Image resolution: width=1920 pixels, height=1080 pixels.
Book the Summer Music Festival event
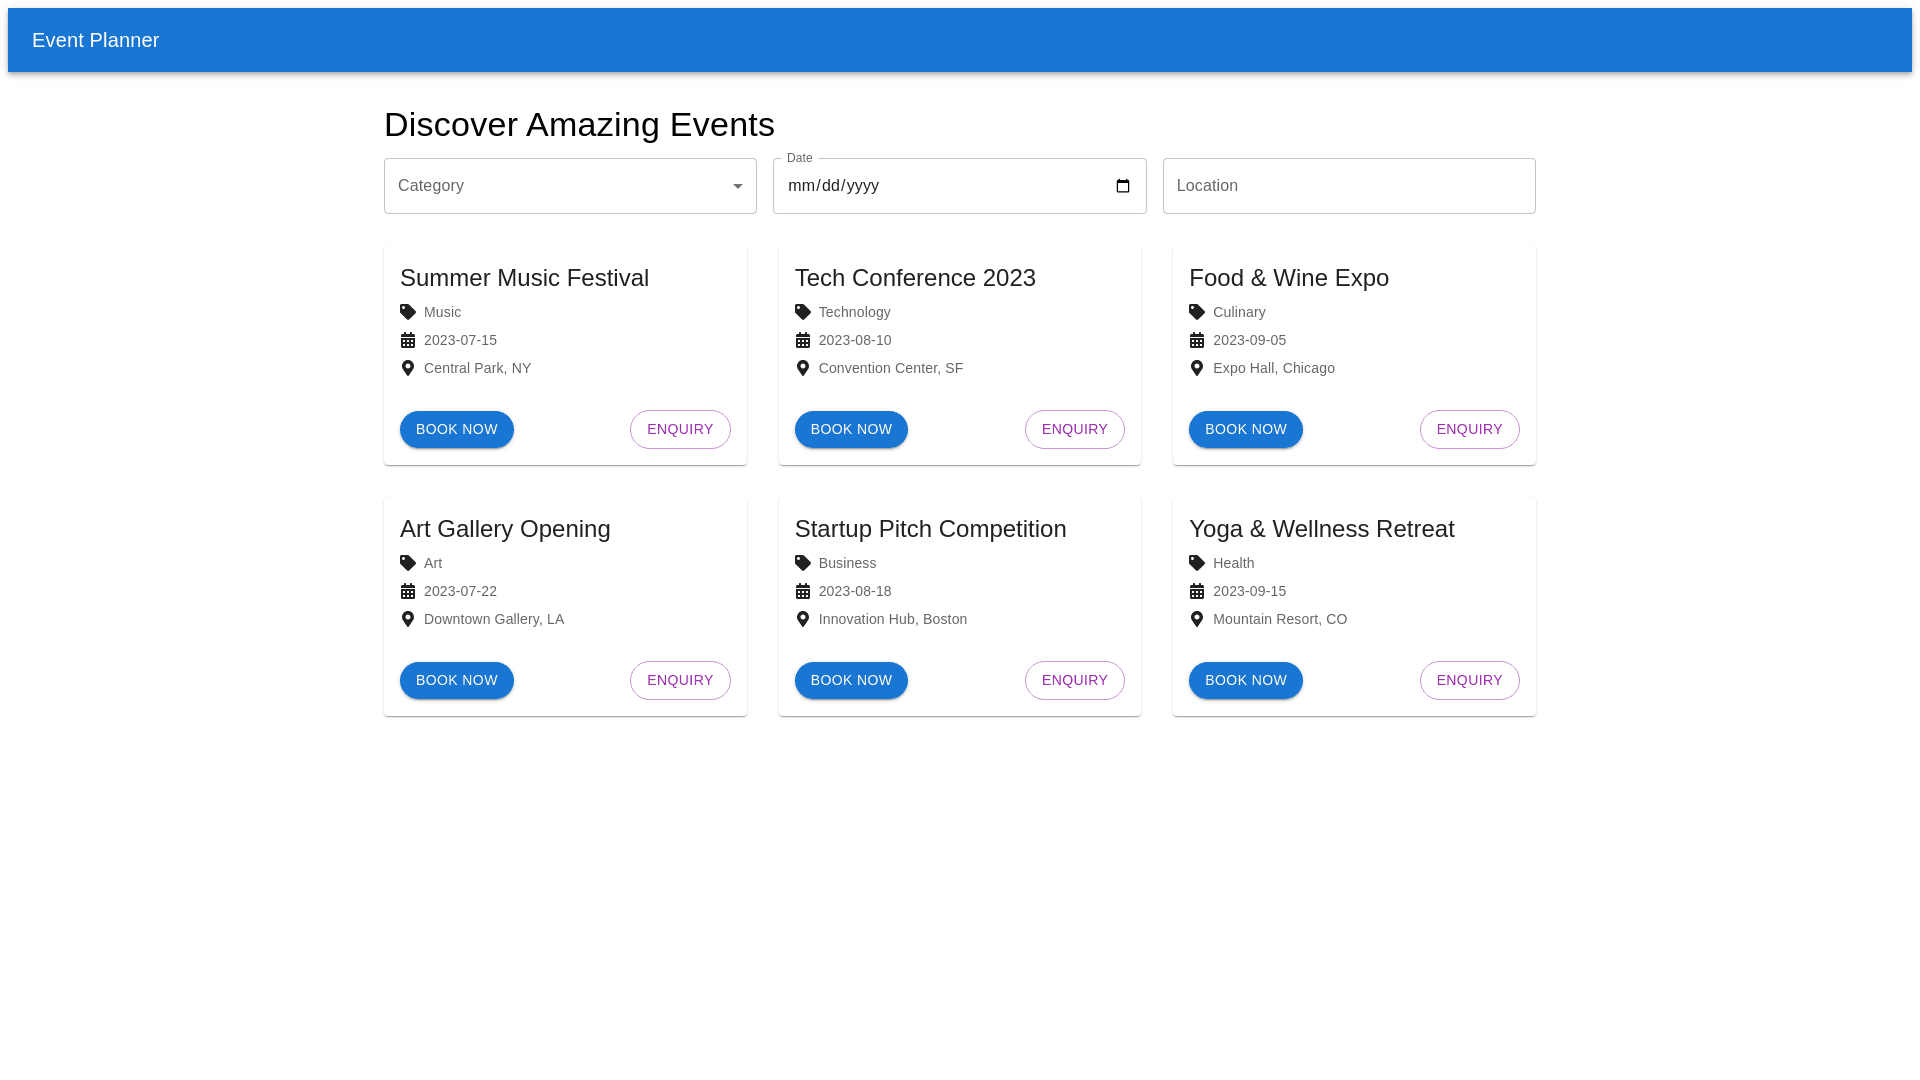click(x=456, y=429)
